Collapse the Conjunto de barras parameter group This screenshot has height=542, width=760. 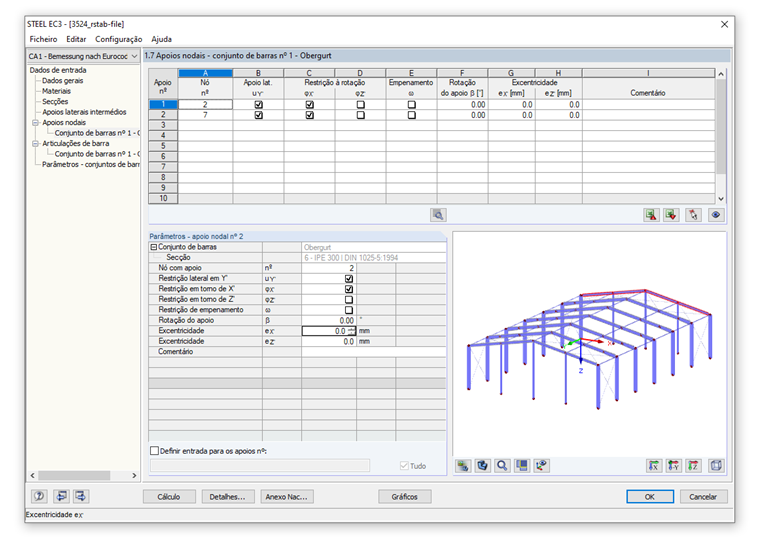point(154,247)
